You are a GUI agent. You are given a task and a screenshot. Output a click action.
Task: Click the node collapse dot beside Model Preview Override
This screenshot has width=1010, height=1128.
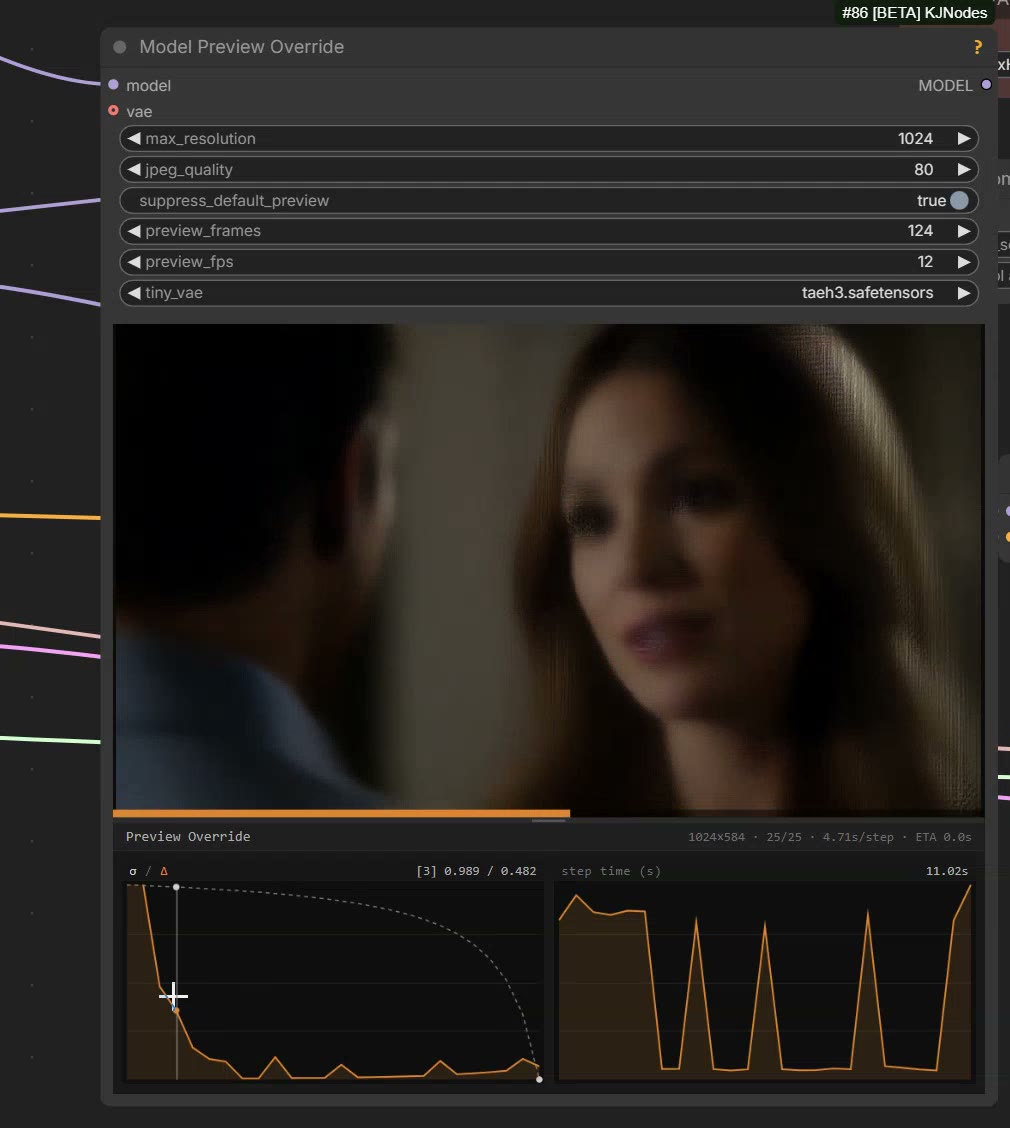coord(120,47)
